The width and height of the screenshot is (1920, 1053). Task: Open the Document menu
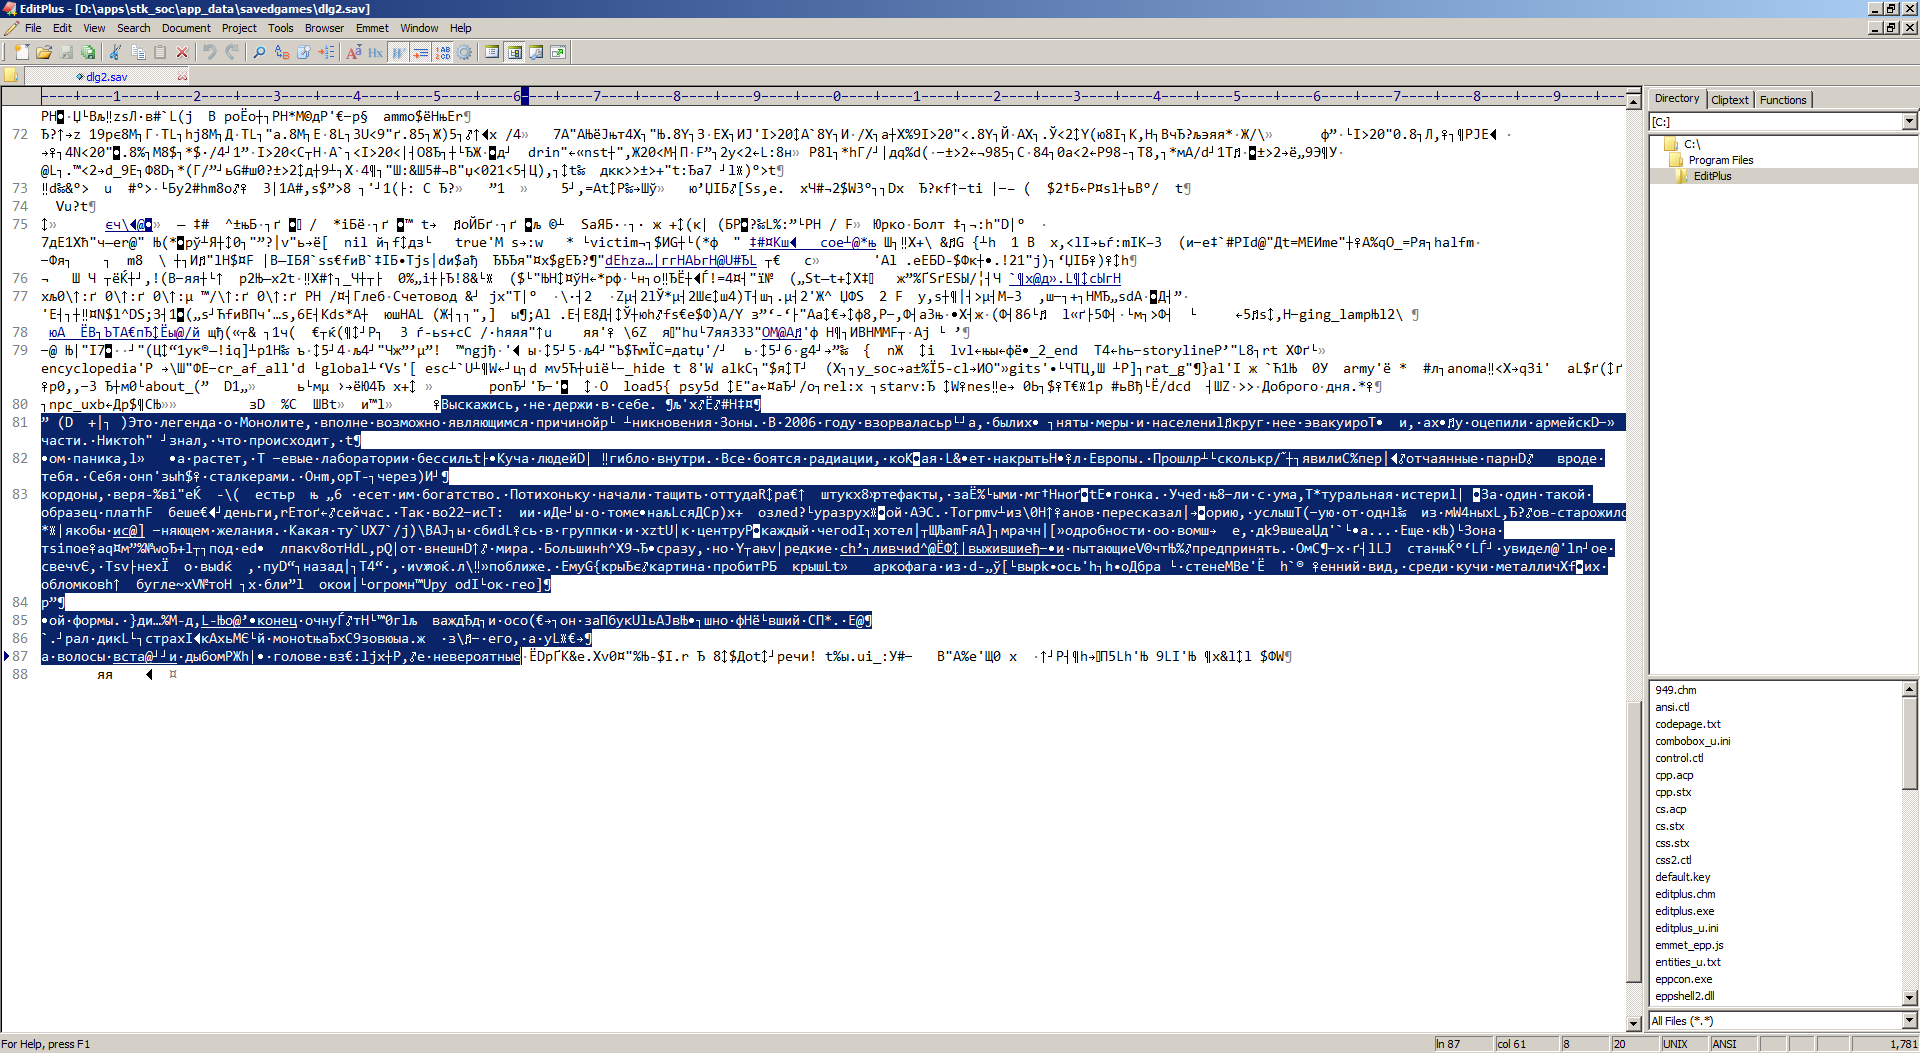186,28
